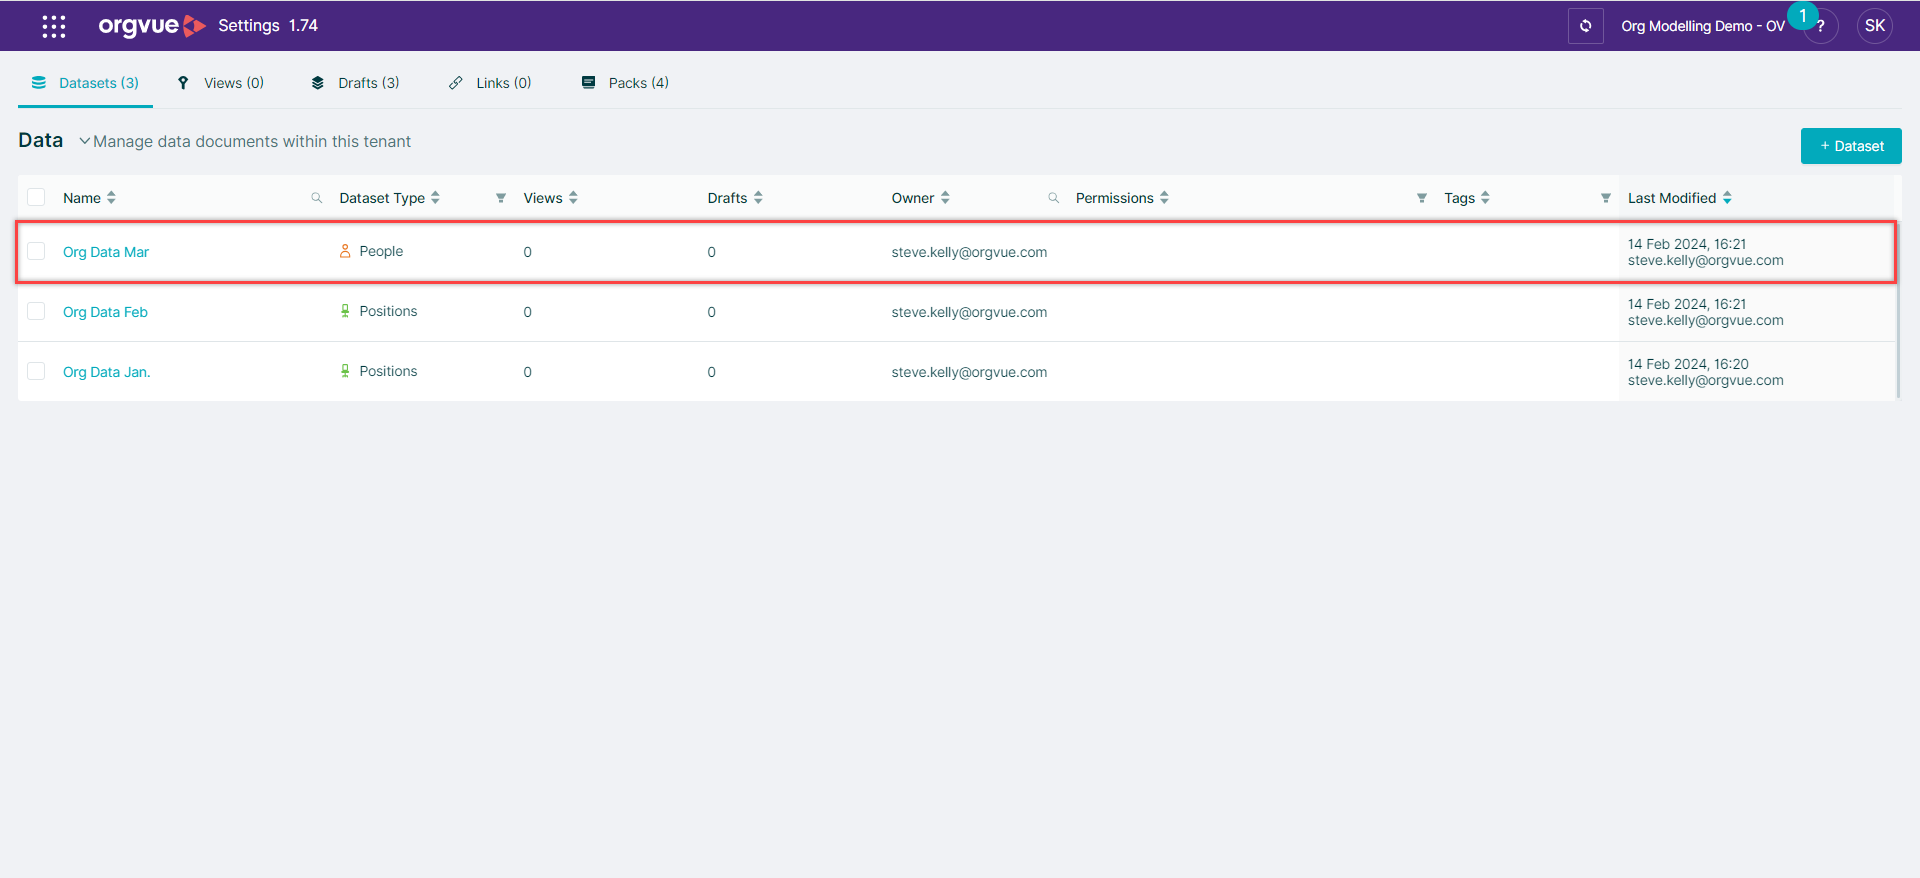Image resolution: width=1920 pixels, height=878 pixels.
Task: Click the Last Modified column header
Action: (x=1672, y=198)
